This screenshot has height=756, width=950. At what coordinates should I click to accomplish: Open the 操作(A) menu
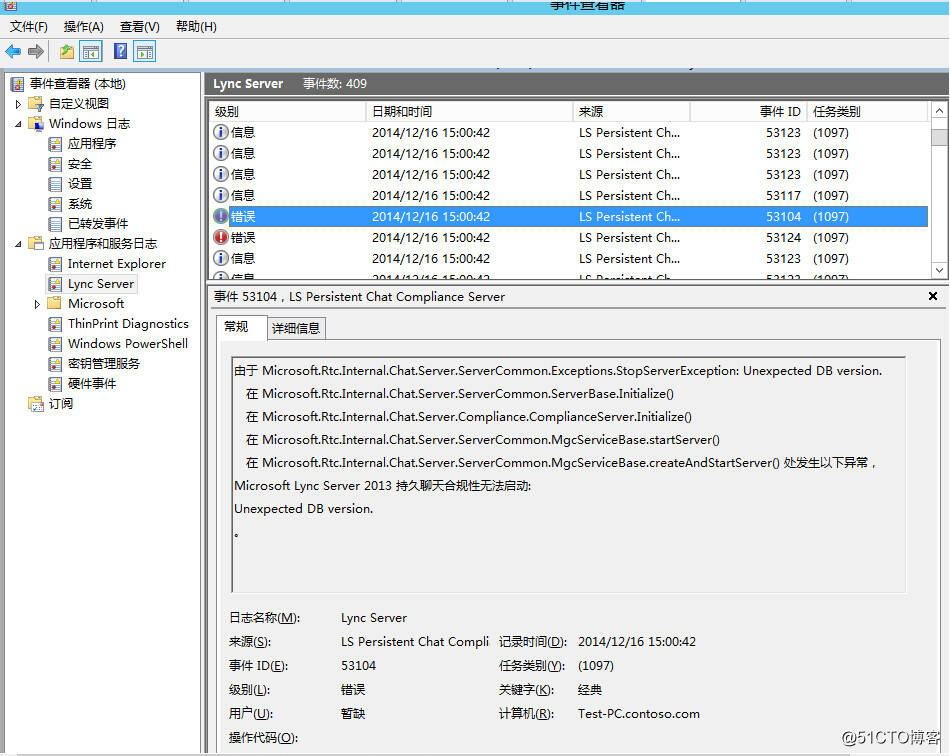pyautogui.click(x=84, y=27)
